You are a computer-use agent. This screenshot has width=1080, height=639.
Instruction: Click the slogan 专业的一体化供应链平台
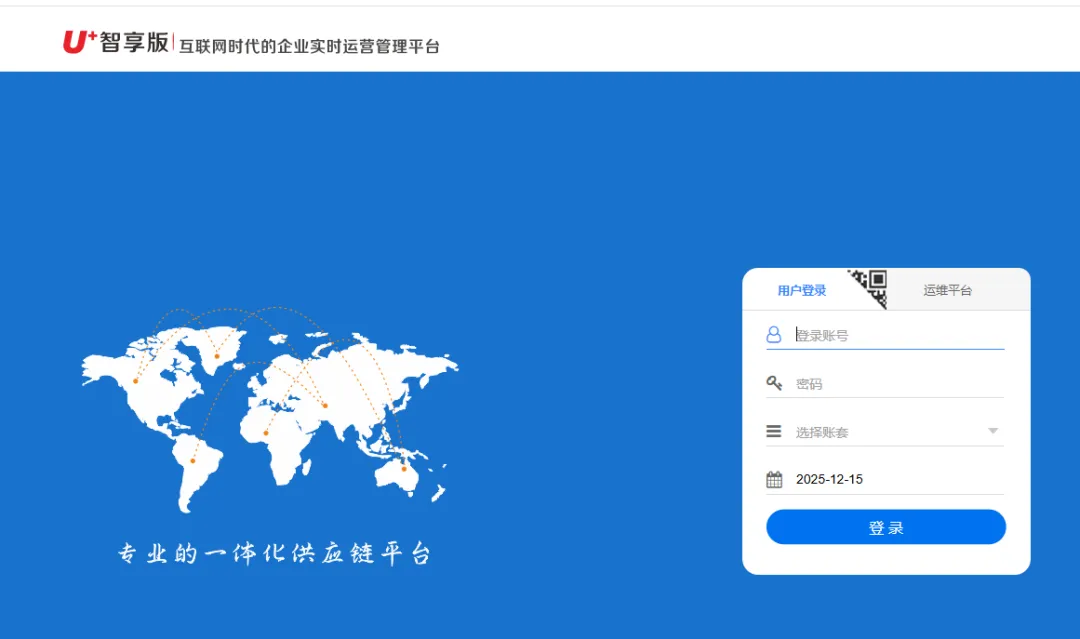[x=277, y=552]
